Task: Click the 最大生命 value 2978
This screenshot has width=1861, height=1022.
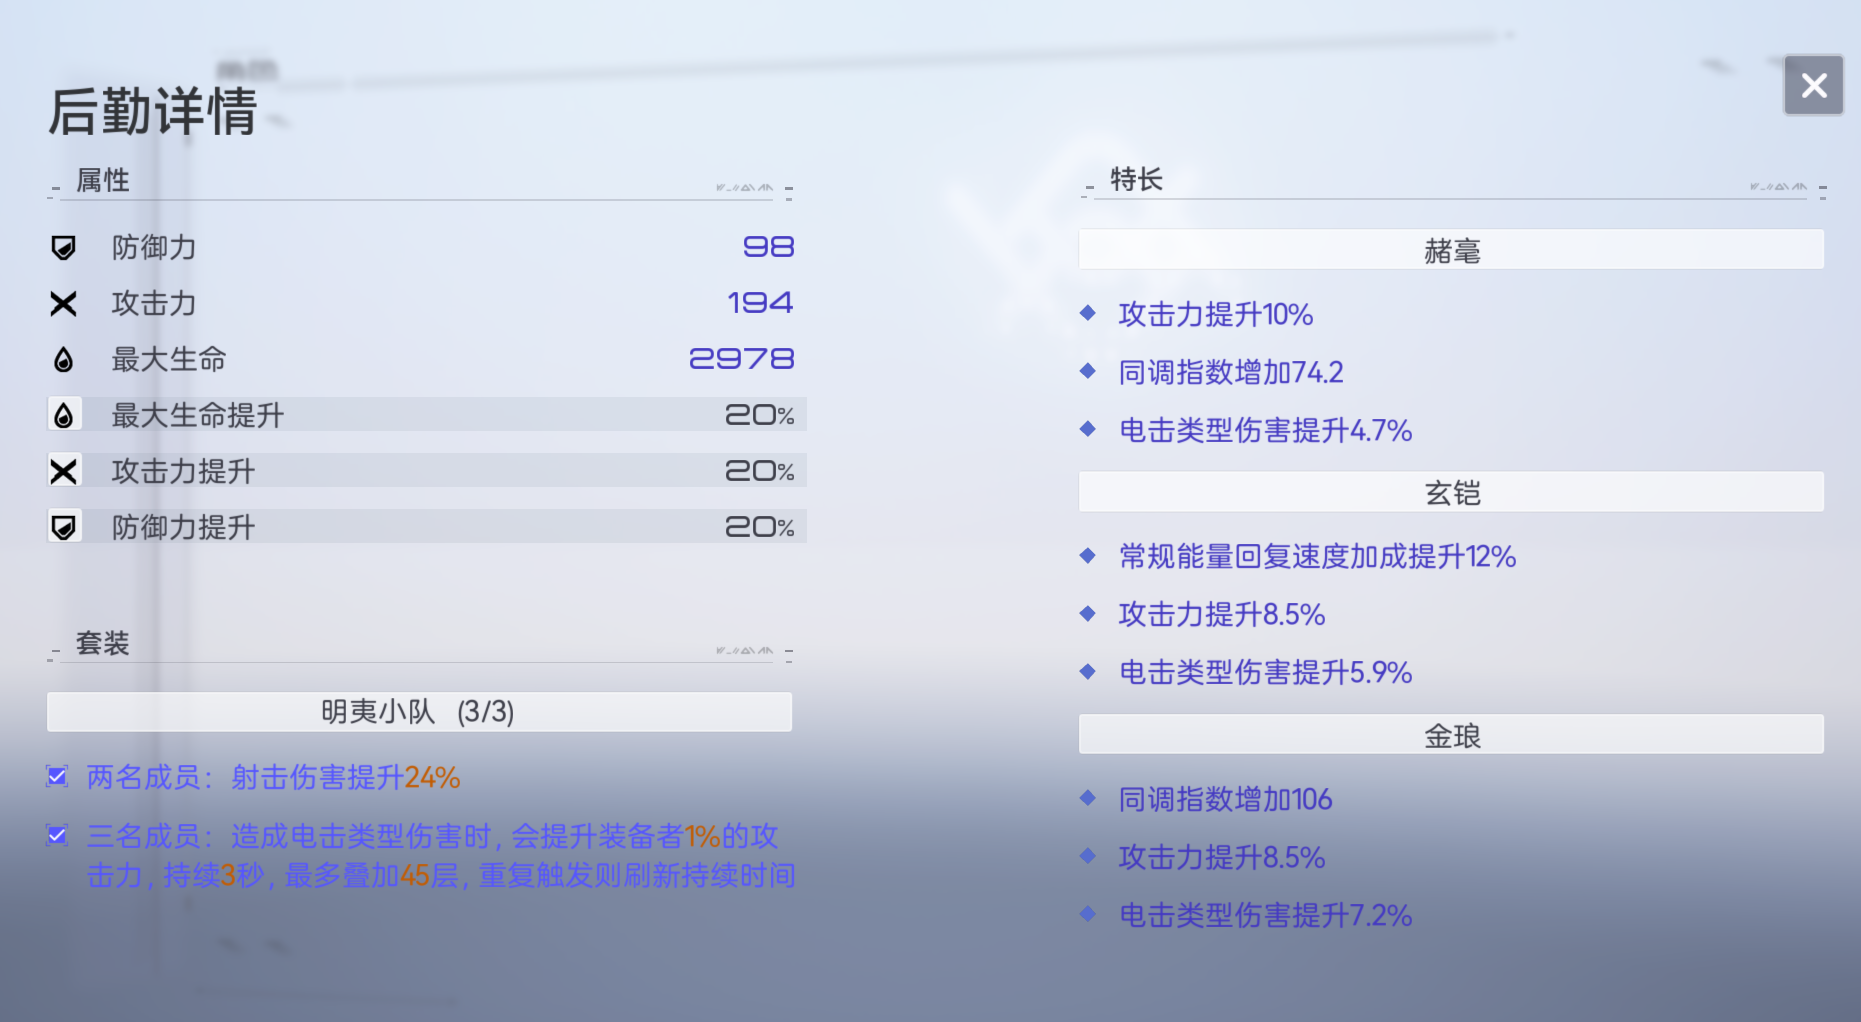Action: [741, 359]
